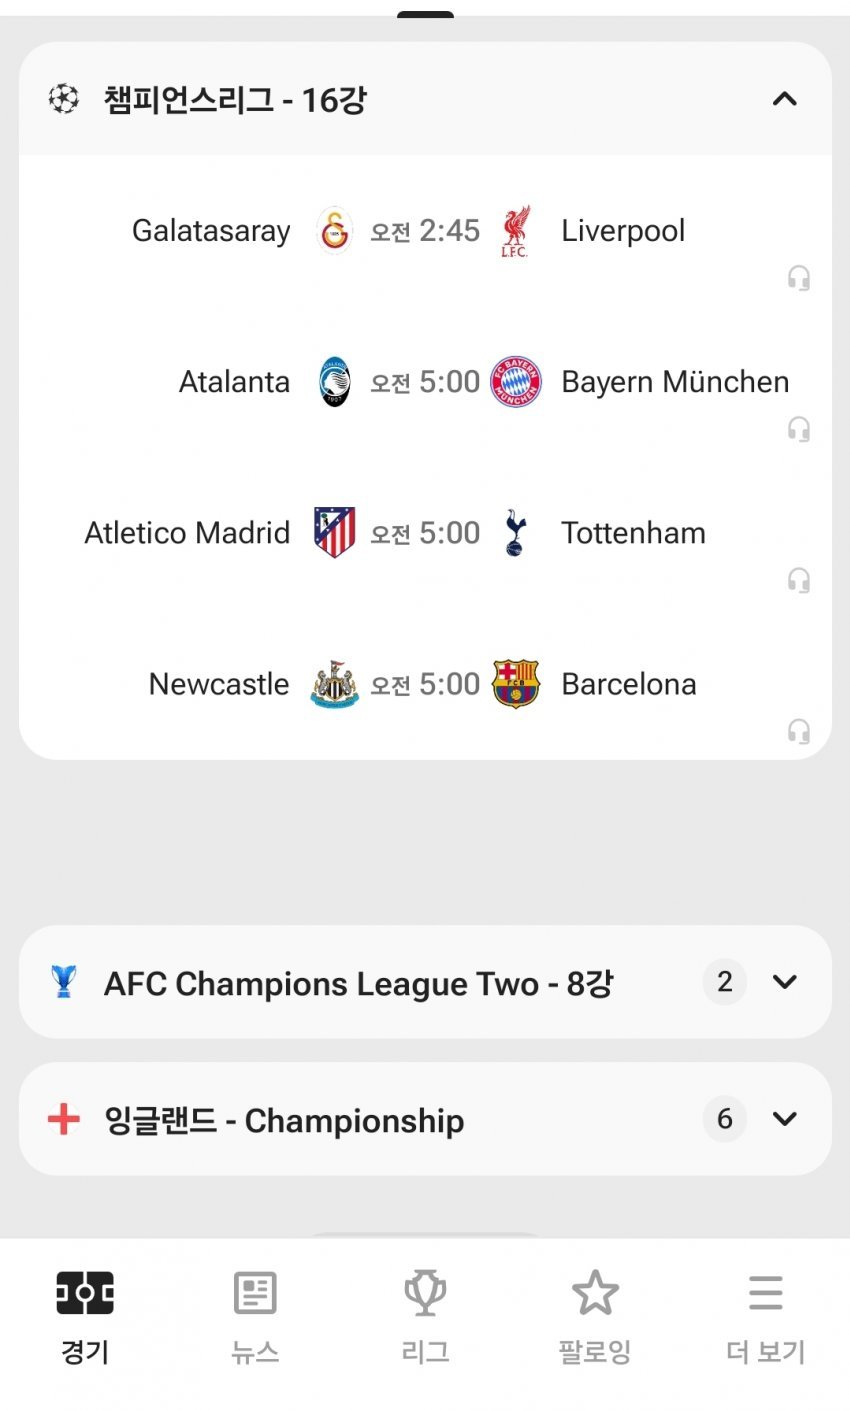Click the Bayern München club logo
This screenshot has width=850, height=1411.
515,382
